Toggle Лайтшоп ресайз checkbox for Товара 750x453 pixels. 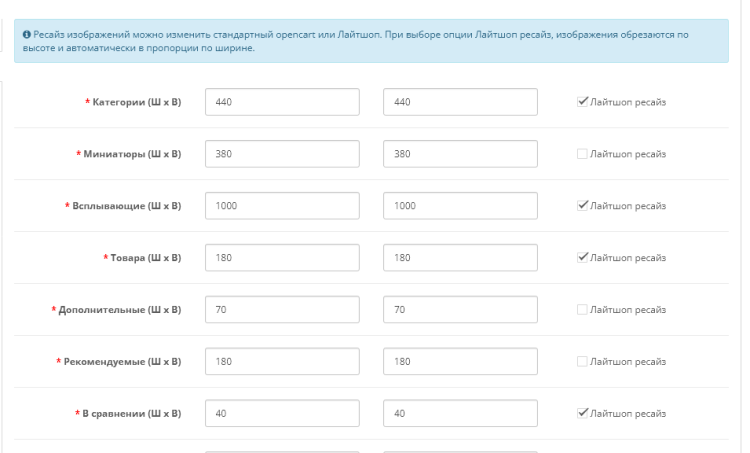pos(582,257)
